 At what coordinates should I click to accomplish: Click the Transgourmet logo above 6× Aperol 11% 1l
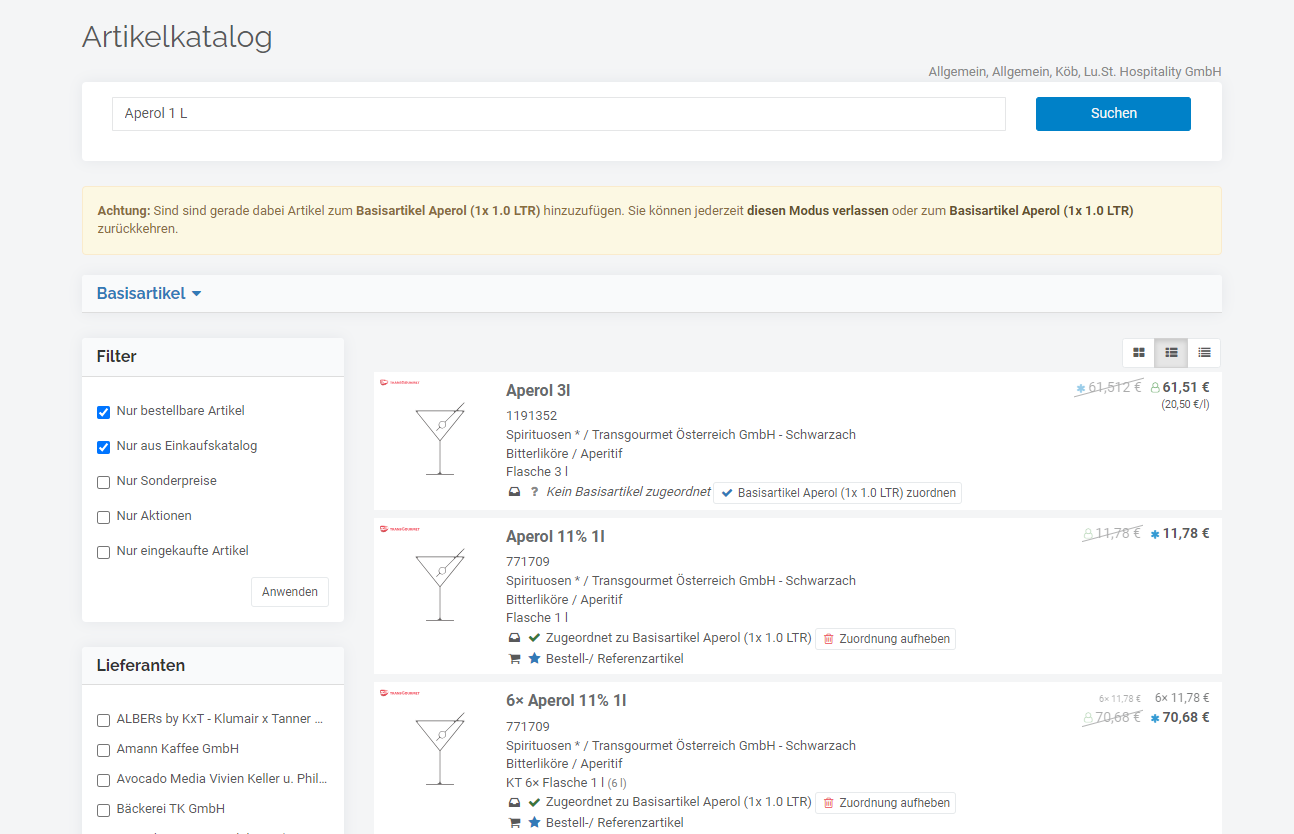pos(400,692)
